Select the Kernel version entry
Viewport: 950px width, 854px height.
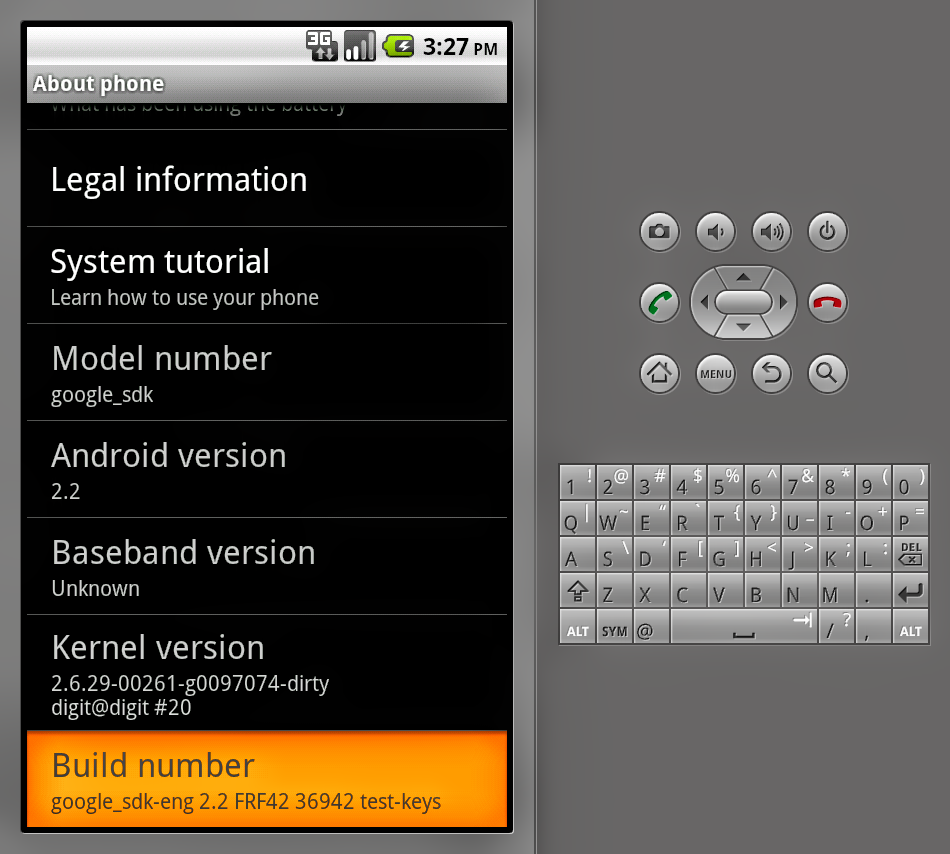267,673
